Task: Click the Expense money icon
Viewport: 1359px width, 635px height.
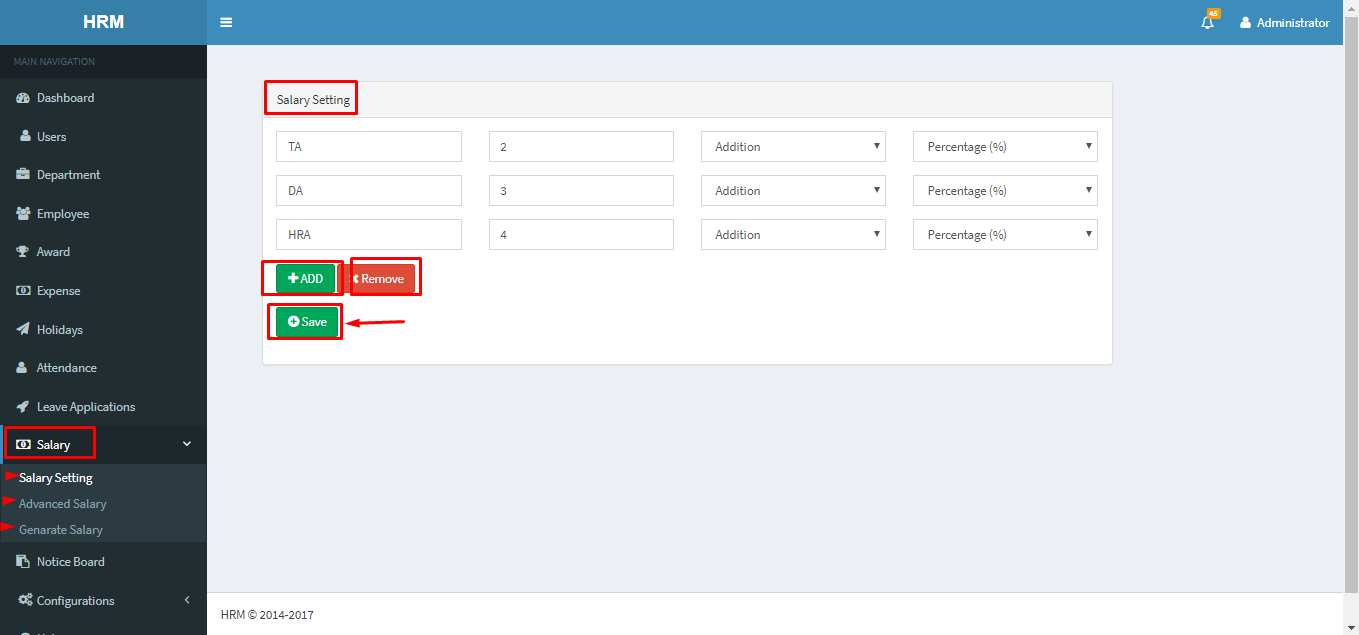Action: [x=23, y=291]
